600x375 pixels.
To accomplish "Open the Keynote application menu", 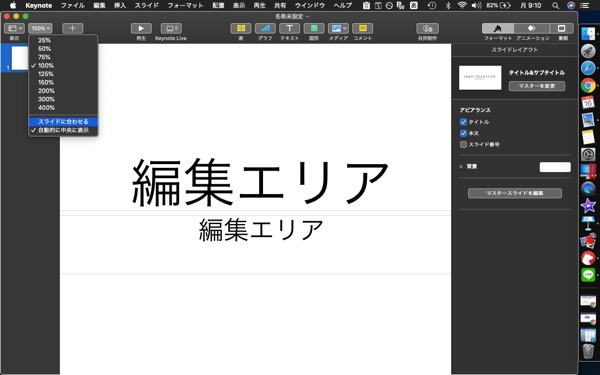I will [39, 5].
